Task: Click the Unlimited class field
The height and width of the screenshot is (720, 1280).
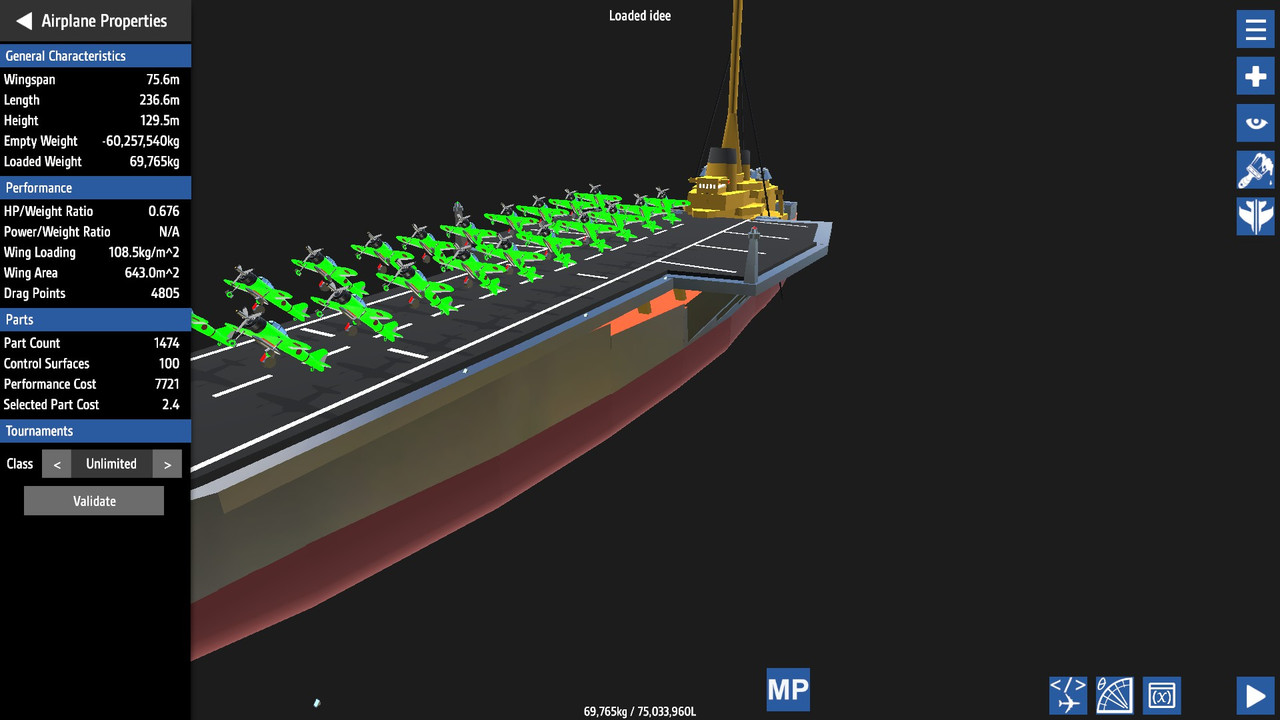Action: click(111, 464)
